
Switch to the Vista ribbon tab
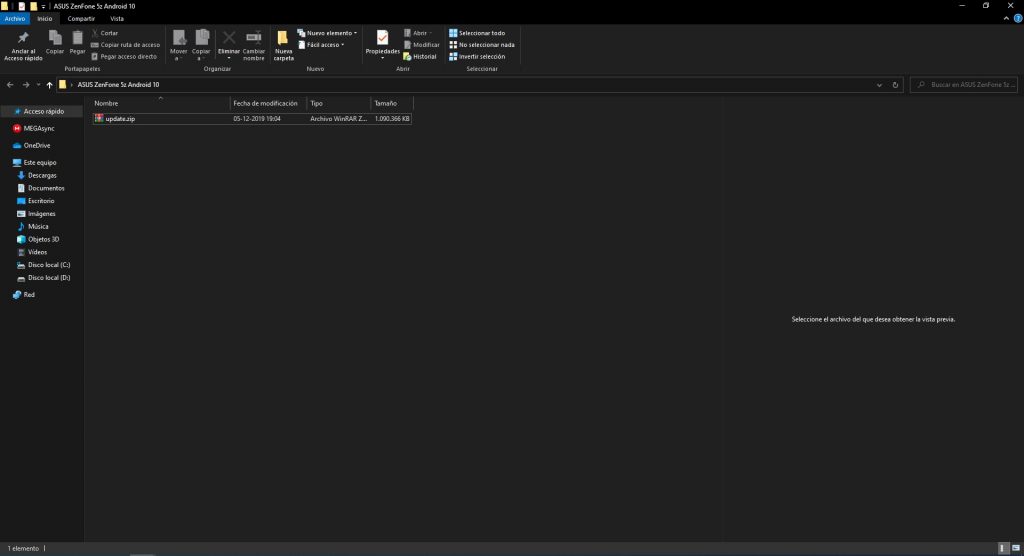pos(117,18)
